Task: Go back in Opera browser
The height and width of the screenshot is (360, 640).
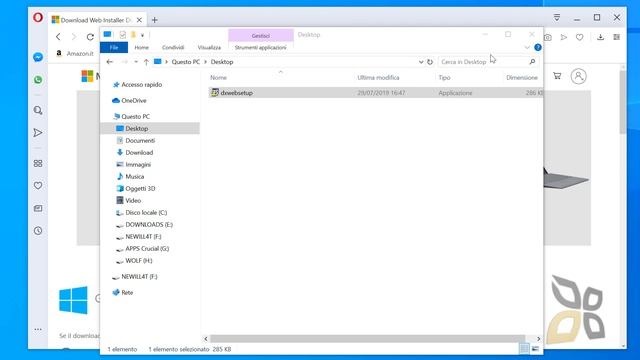Action: 58,37
